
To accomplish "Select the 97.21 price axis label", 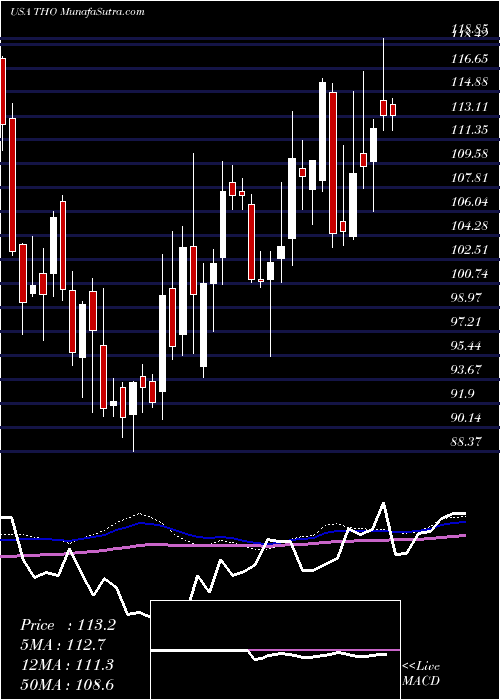I will 467,322.
